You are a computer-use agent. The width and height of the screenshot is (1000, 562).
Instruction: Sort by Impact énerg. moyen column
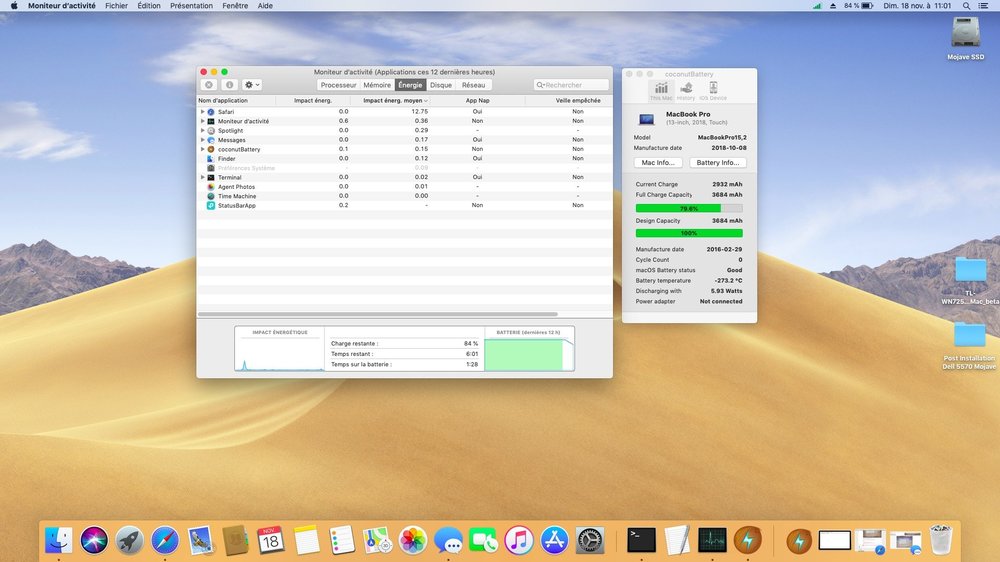[x=395, y=100]
